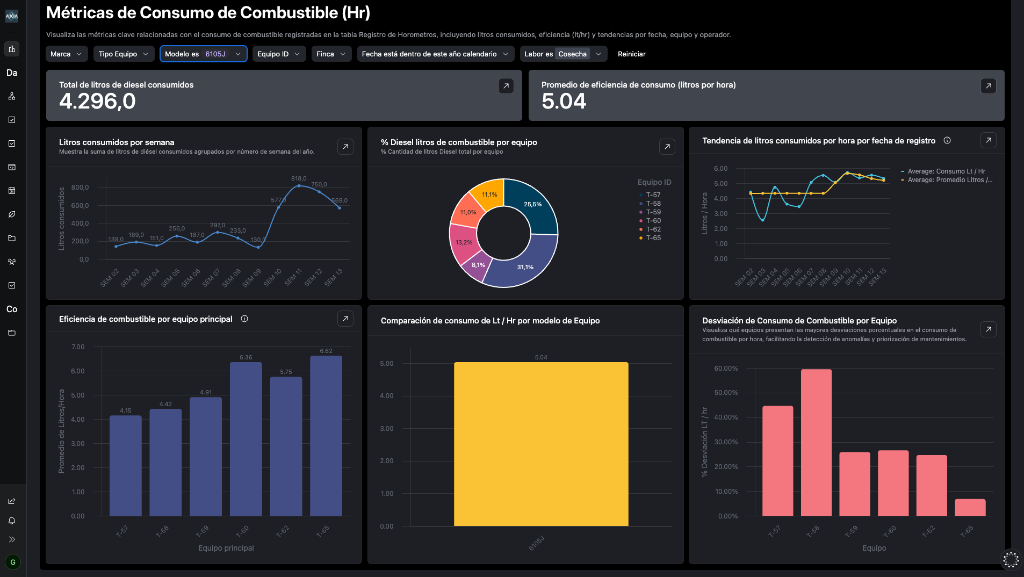1024x577 pixels.
Task: Expand Promedio de eficiencia de consumo card
Action: (x=988, y=86)
